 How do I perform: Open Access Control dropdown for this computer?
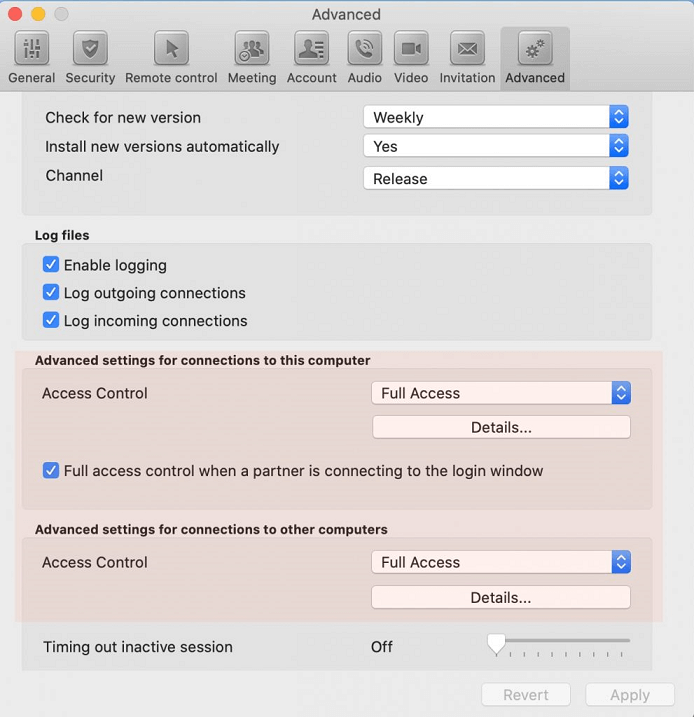[501, 393]
